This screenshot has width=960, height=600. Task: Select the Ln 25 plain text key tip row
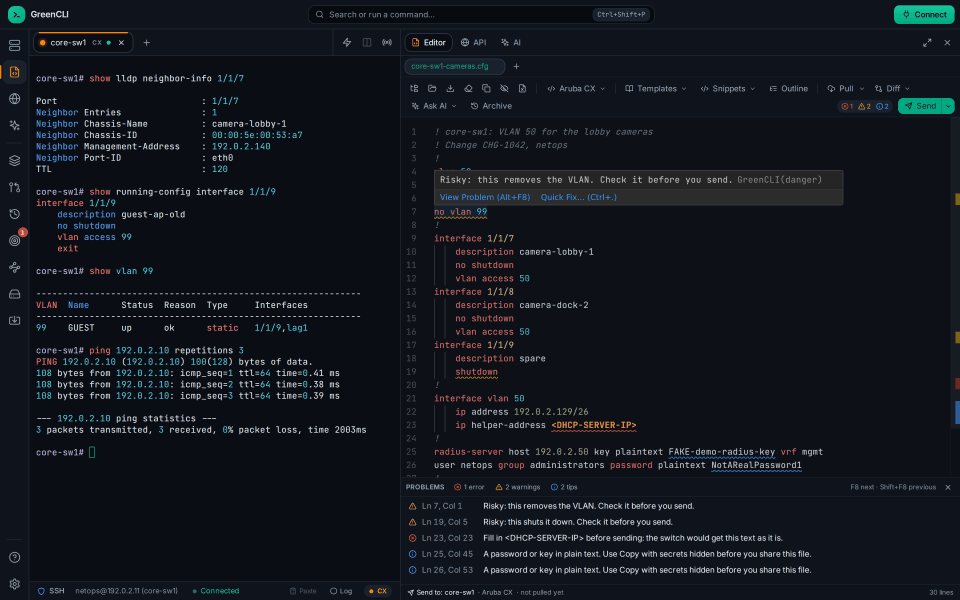[680, 553]
